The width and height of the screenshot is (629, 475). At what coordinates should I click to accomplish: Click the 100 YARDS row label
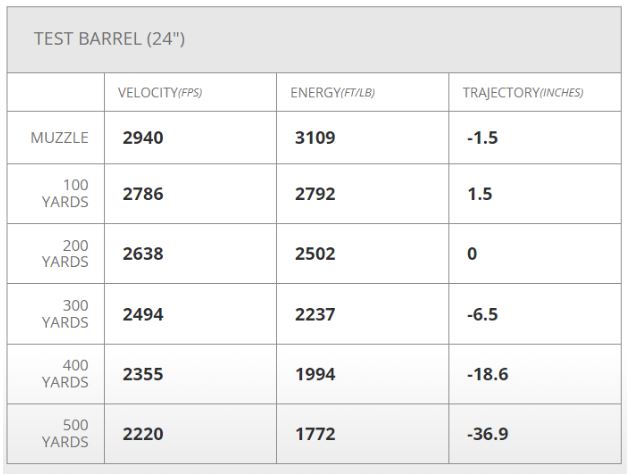[65, 193]
